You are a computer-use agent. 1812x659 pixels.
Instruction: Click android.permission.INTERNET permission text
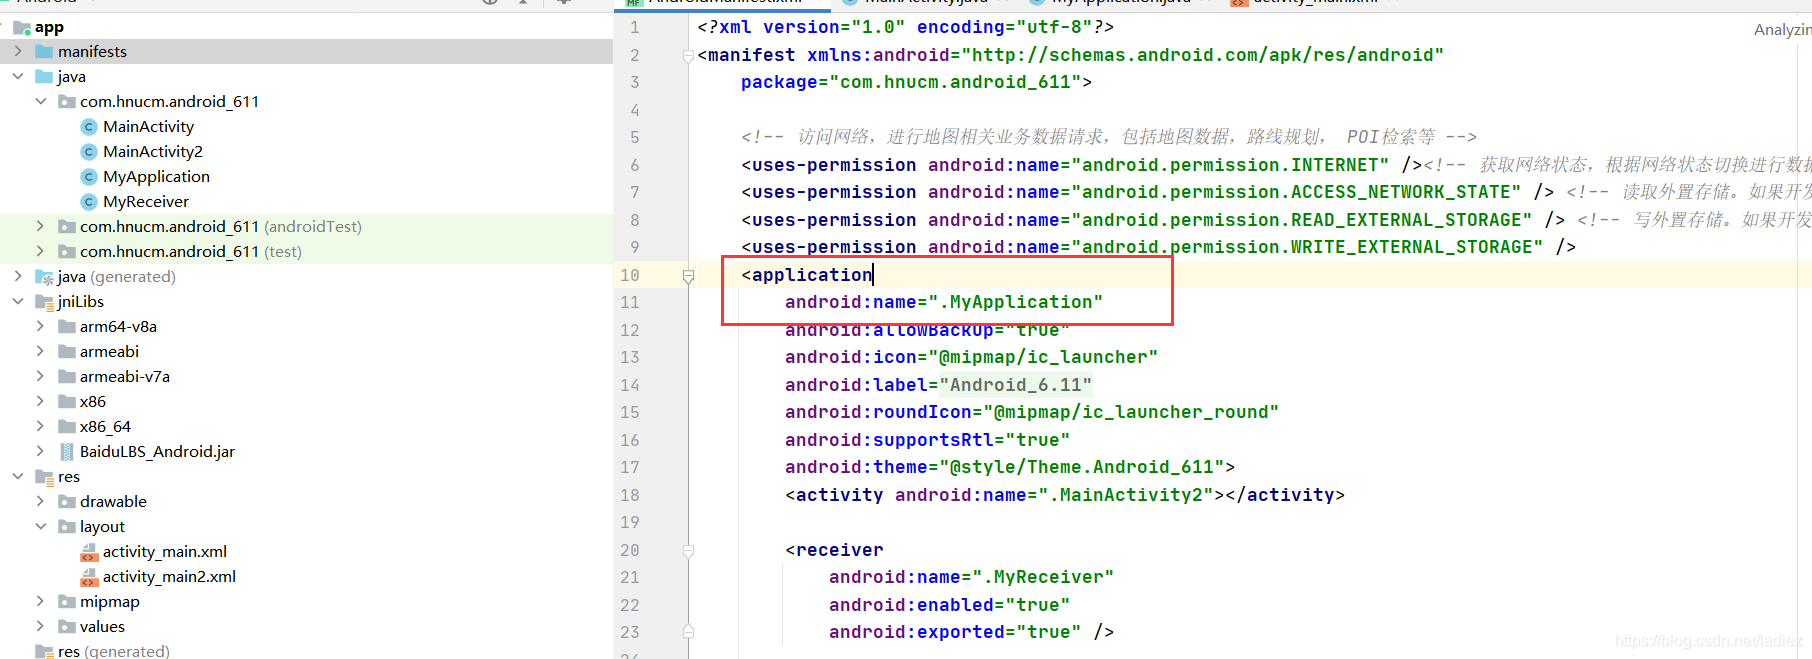point(1230,165)
